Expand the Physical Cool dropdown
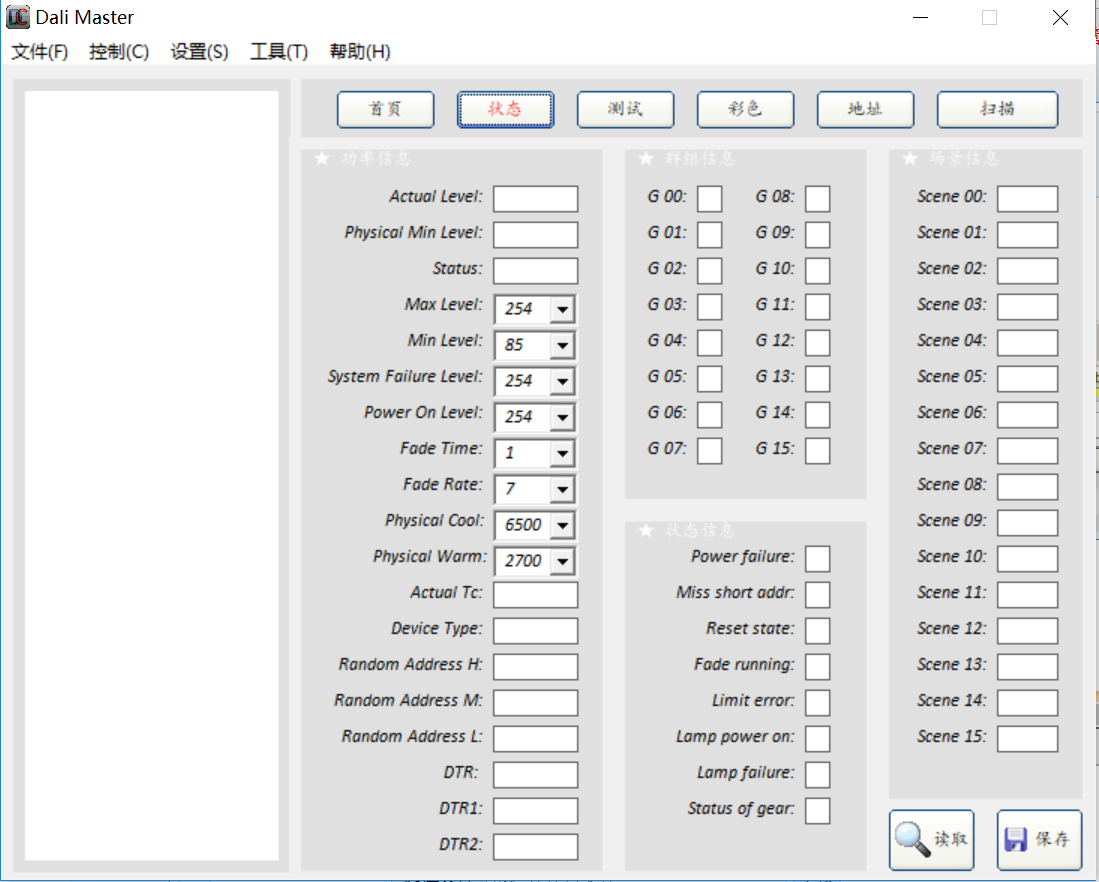The height and width of the screenshot is (882, 1099). 562,525
